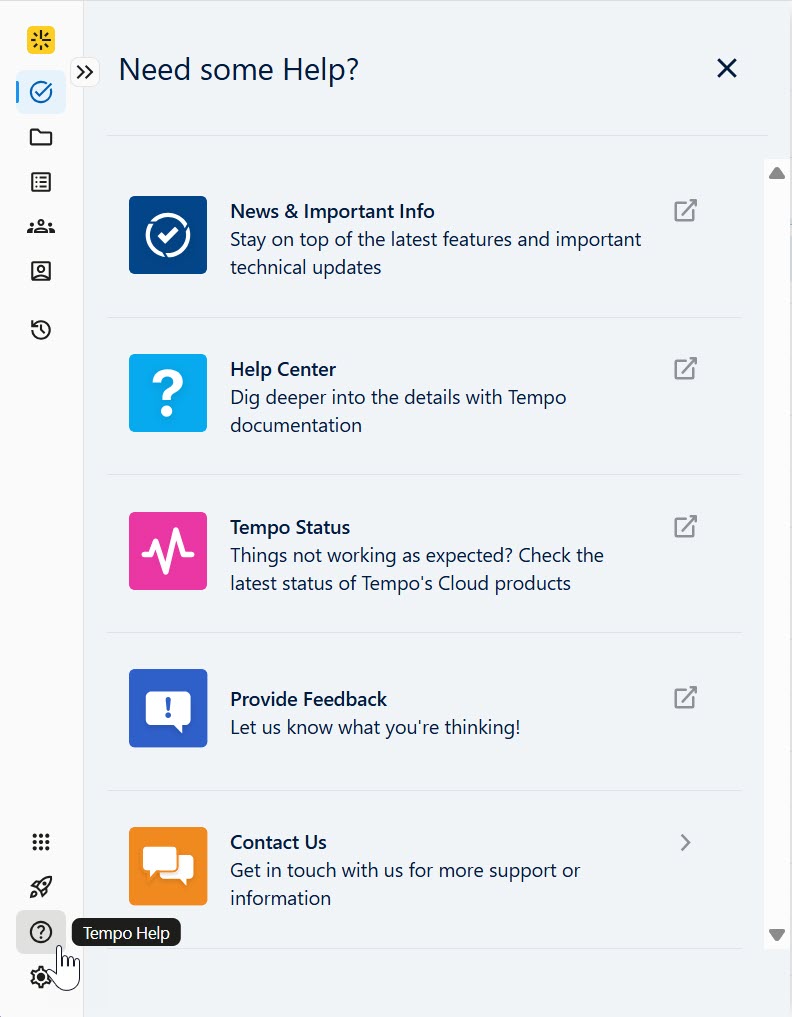Screen dimensions: 792x1017
Task: Click the contact card icon in sidebar
Action: [x=40, y=271]
